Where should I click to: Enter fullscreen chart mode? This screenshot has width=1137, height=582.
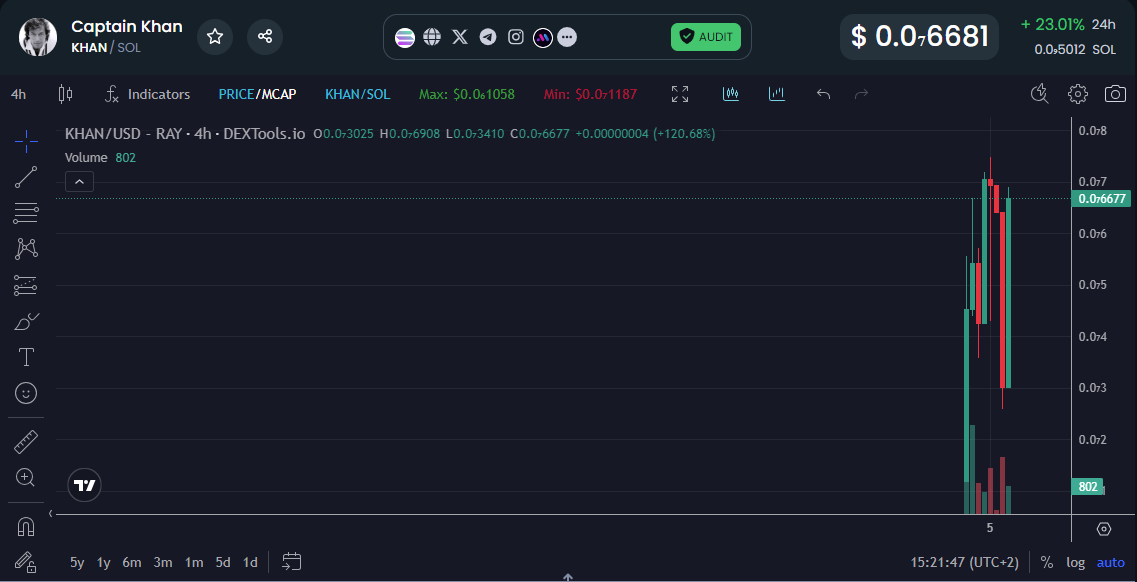coord(679,94)
